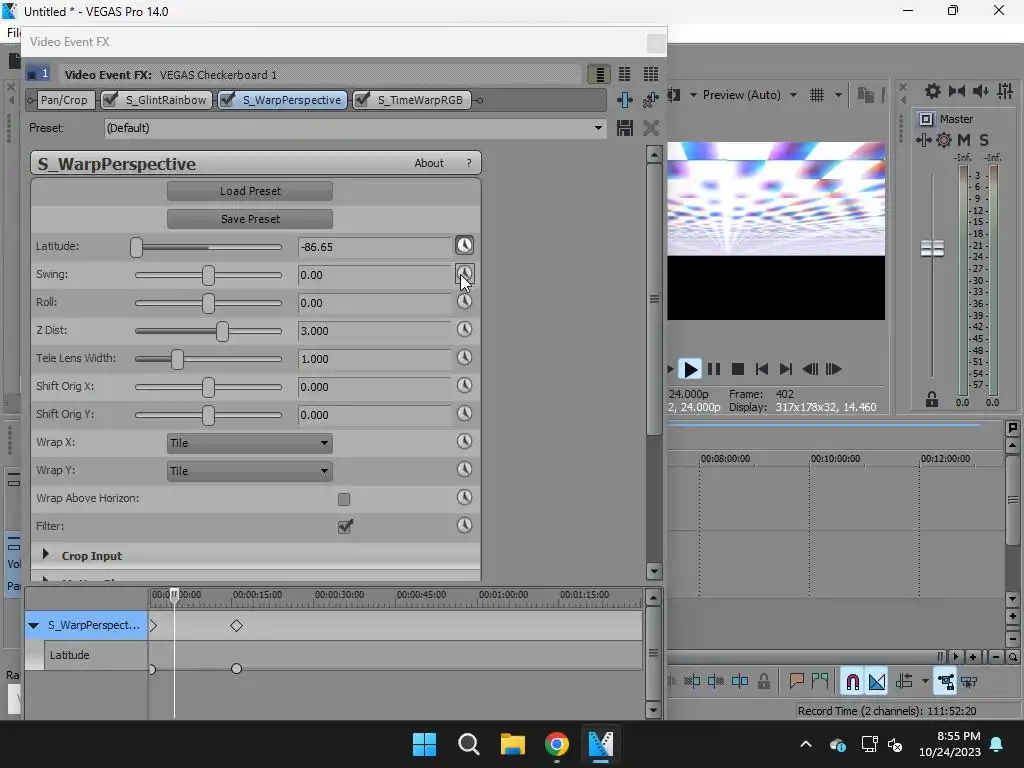Click the Latitude animate clock icon
This screenshot has width=1024, height=768.
464,246
